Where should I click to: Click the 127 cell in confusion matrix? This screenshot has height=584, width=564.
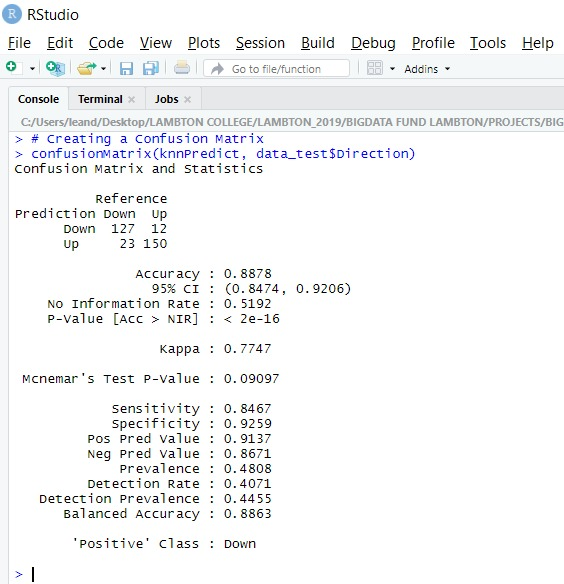(x=123, y=229)
